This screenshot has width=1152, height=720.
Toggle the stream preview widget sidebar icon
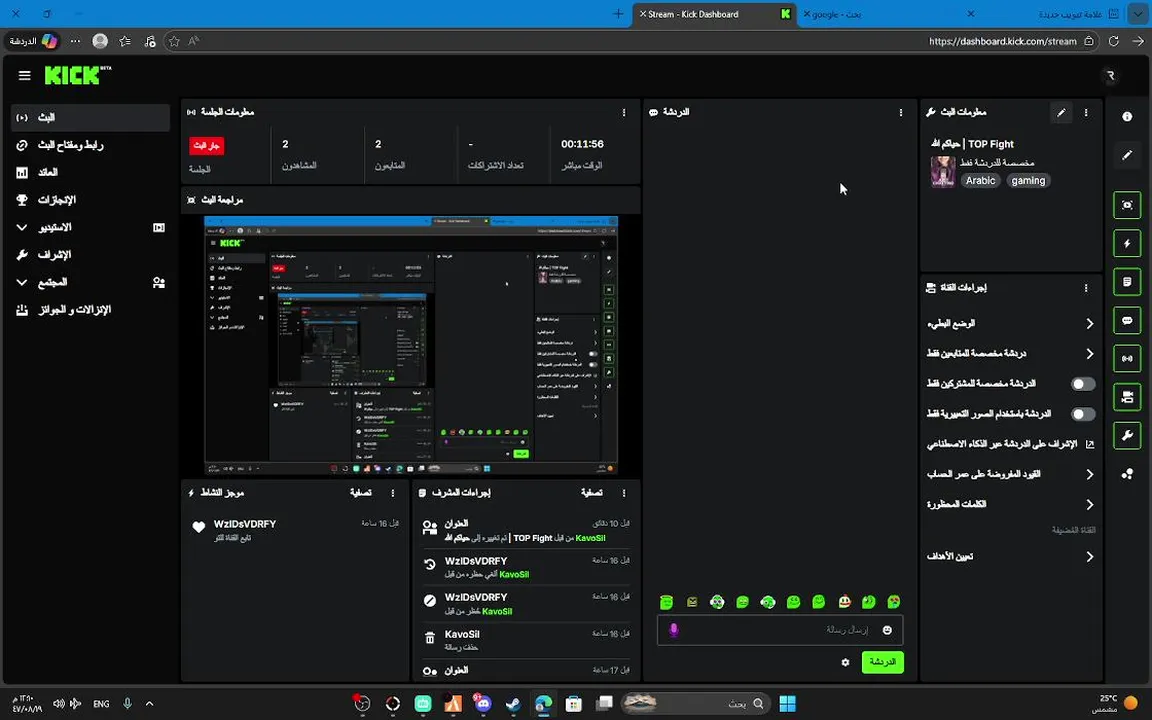pos(1126,205)
